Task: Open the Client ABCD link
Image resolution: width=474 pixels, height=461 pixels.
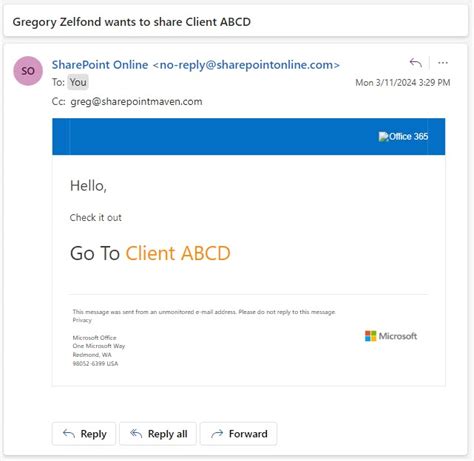Action: pos(178,253)
